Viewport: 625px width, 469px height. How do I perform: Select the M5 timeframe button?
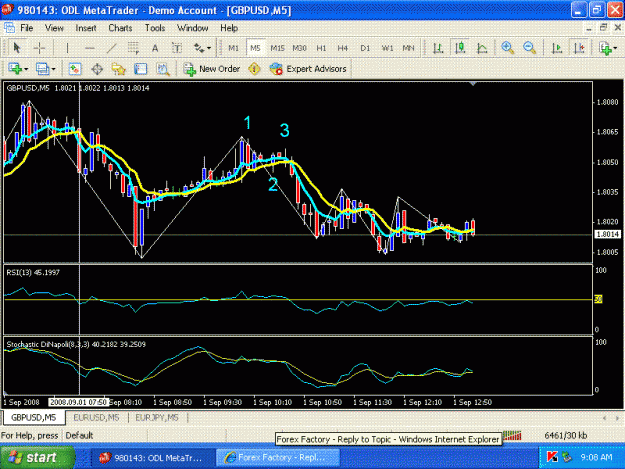[x=255, y=48]
